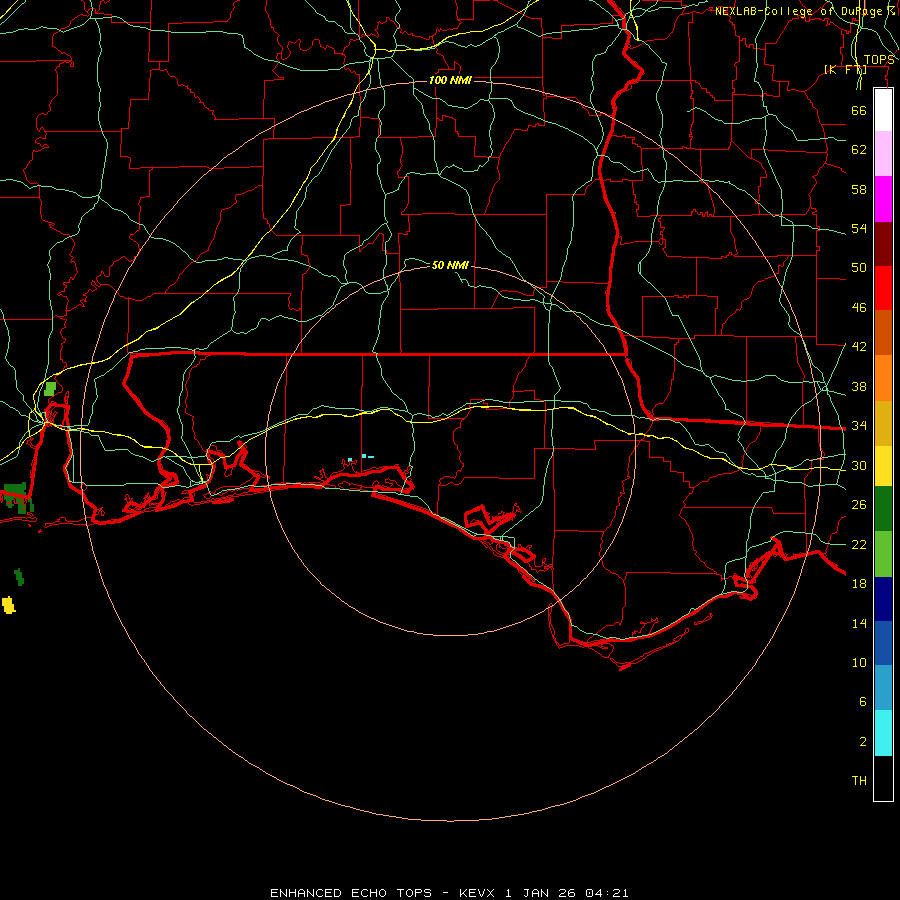Click the 'NEXLAB-College of DuPage' credit text
The image size is (900, 900).
pos(798,11)
